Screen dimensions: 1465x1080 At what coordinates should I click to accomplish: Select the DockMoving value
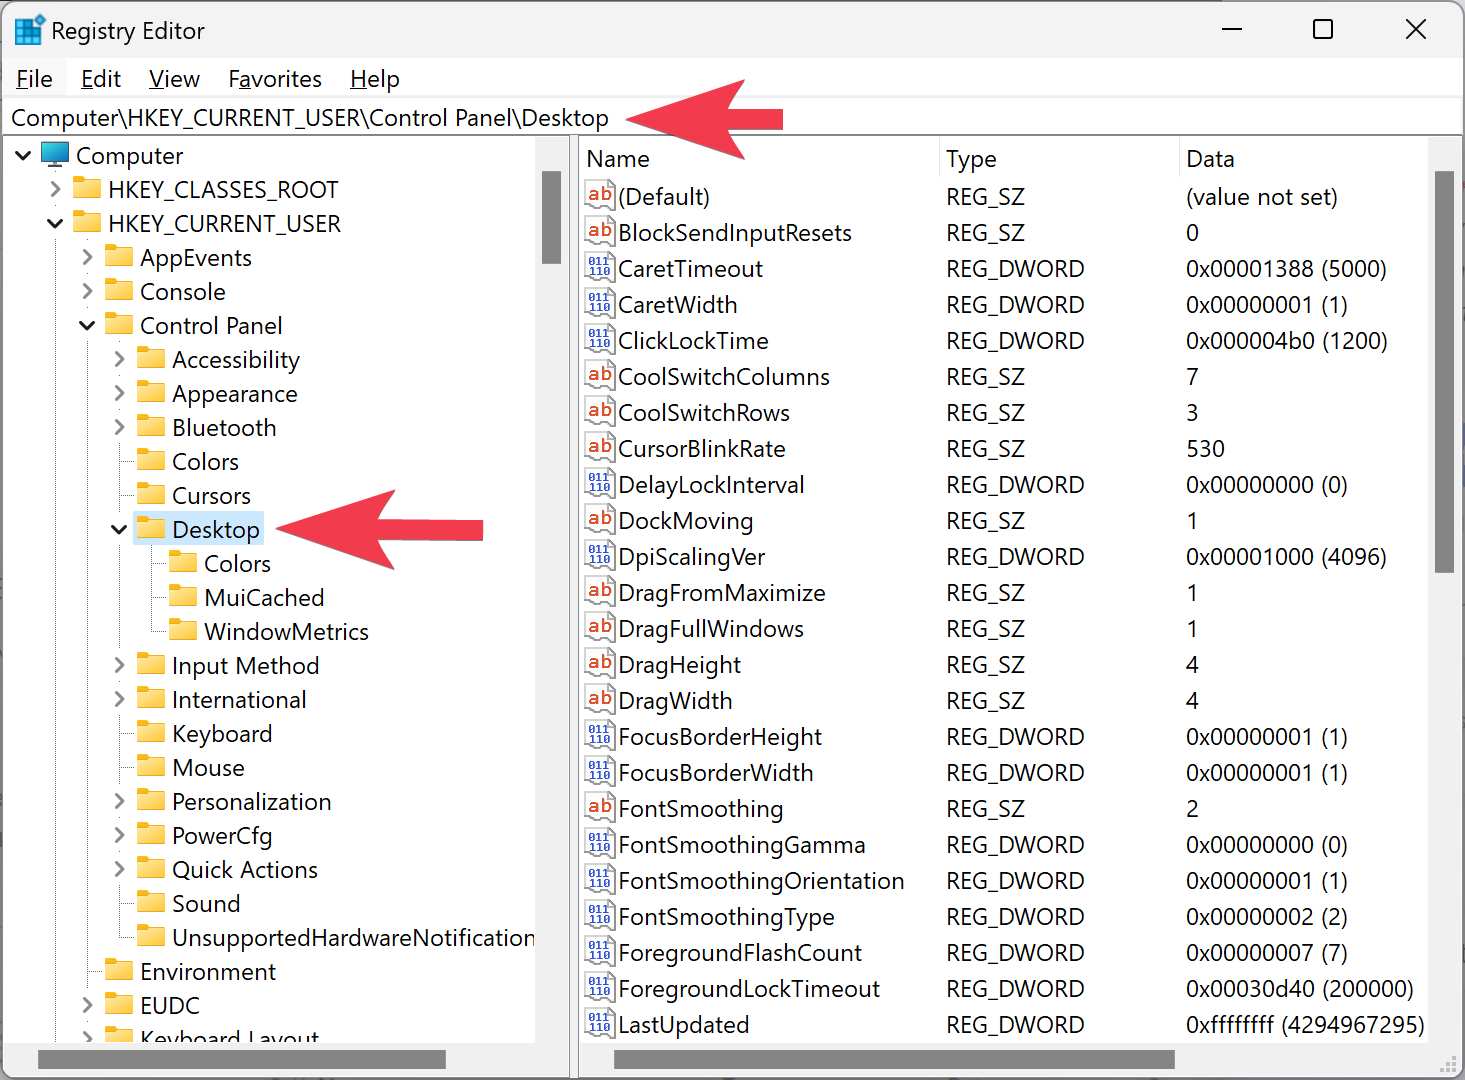(686, 521)
